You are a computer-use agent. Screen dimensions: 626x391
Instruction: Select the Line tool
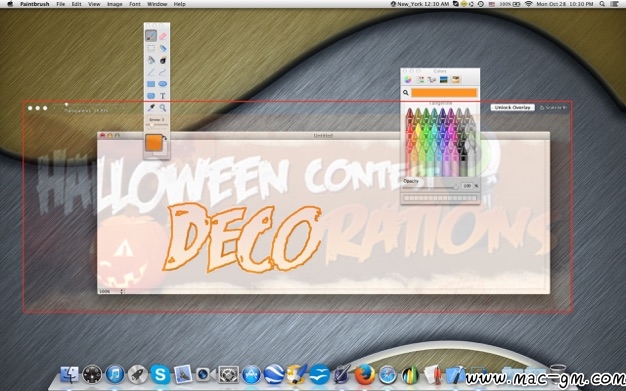(x=151, y=72)
